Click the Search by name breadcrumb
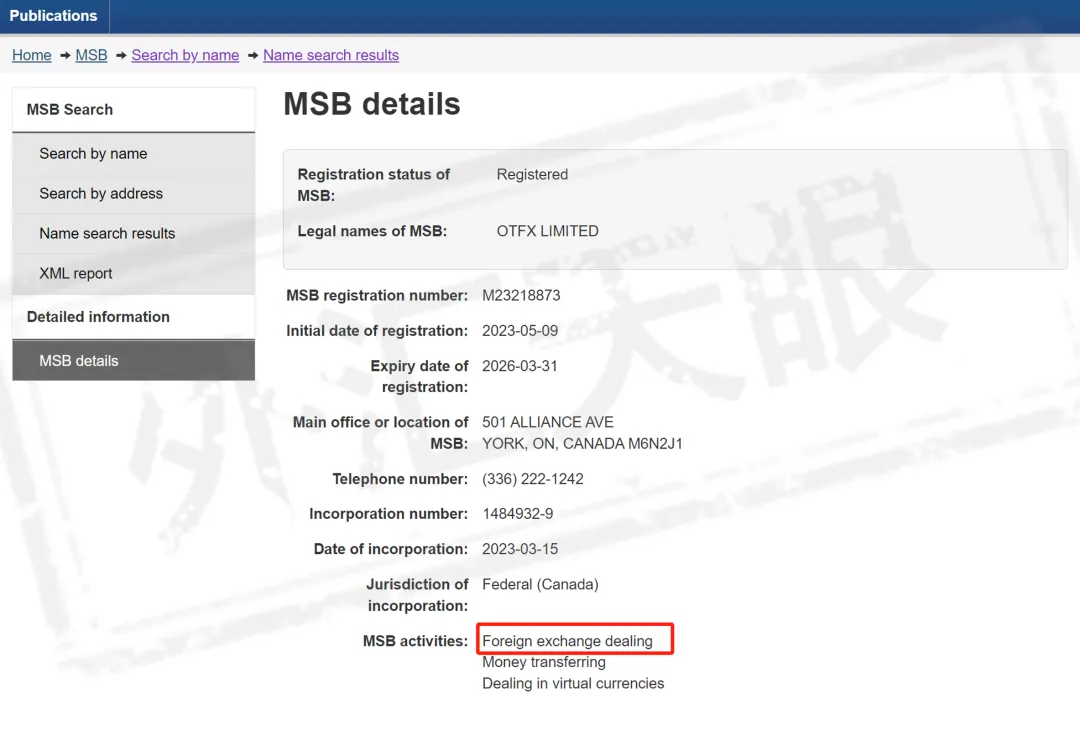Viewport: 1080px width, 730px height. 185,55
